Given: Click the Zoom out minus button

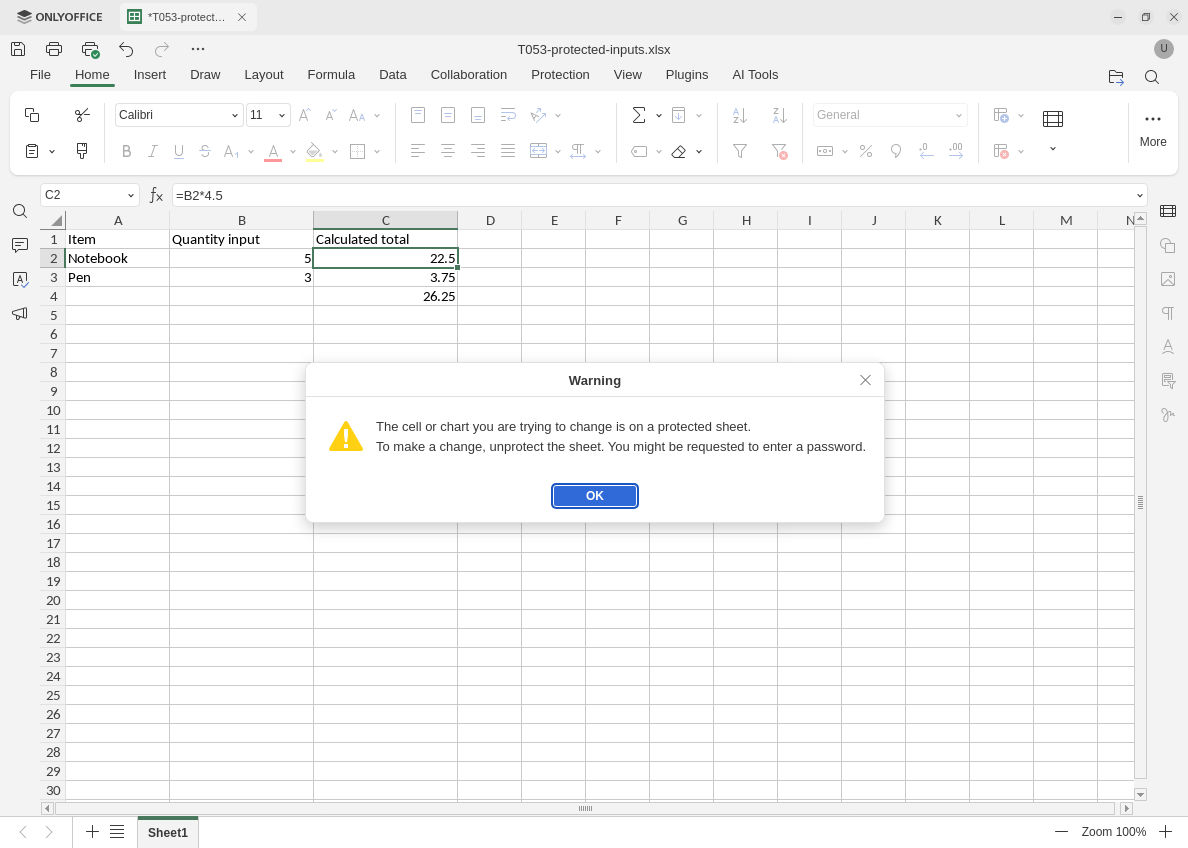Looking at the screenshot, I should (x=1061, y=832).
